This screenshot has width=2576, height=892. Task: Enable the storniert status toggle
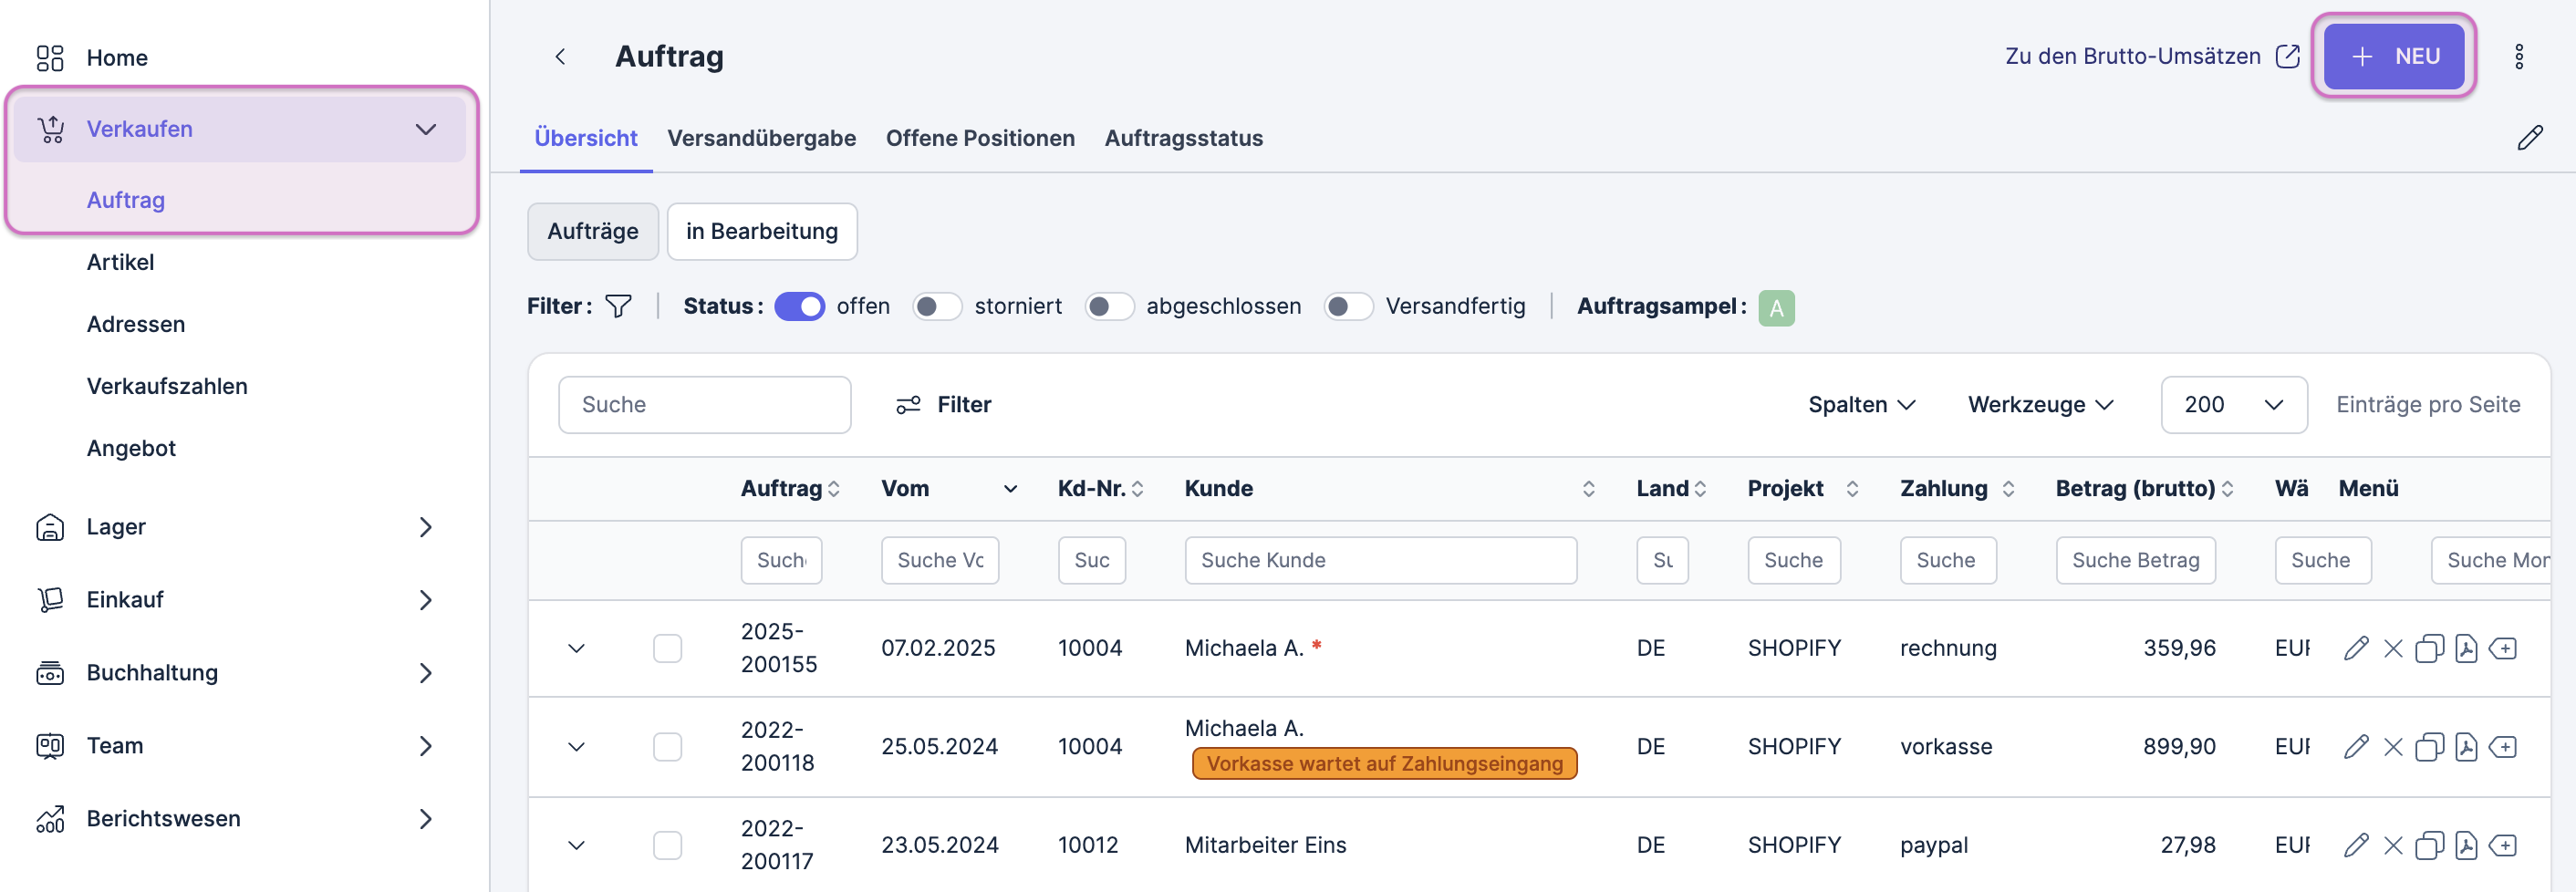(x=937, y=306)
